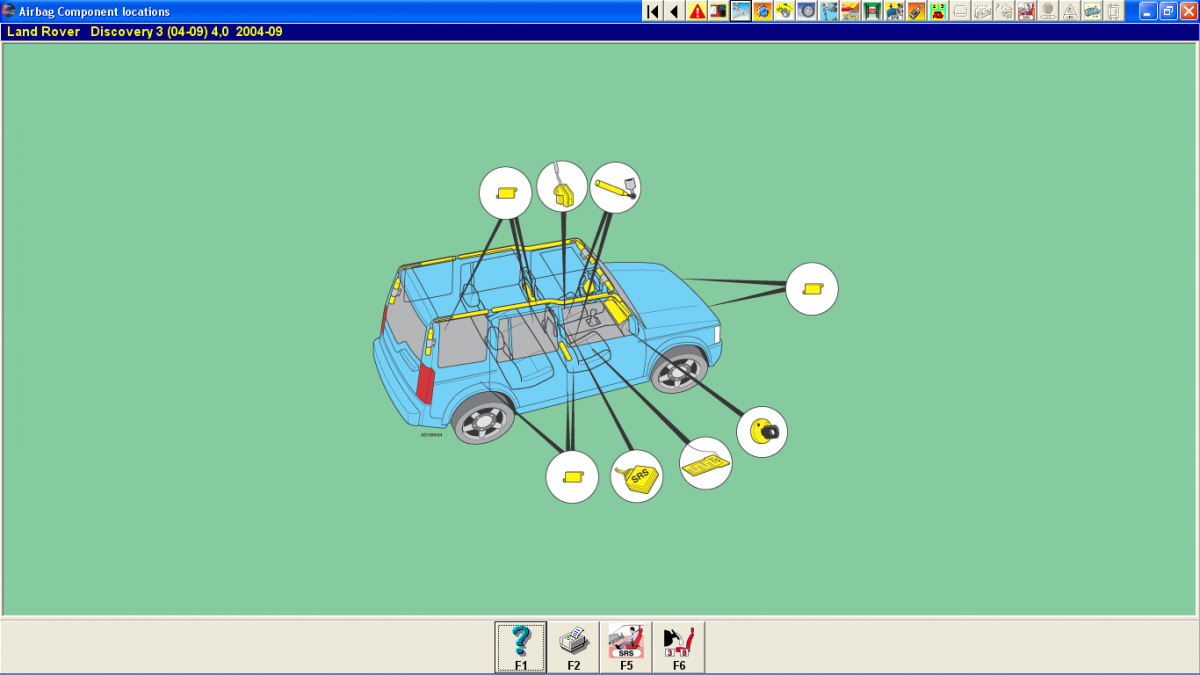This screenshot has height=675, width=1200.
Task: Print using the F2 printer button
Action: click(x=574, y=647)
